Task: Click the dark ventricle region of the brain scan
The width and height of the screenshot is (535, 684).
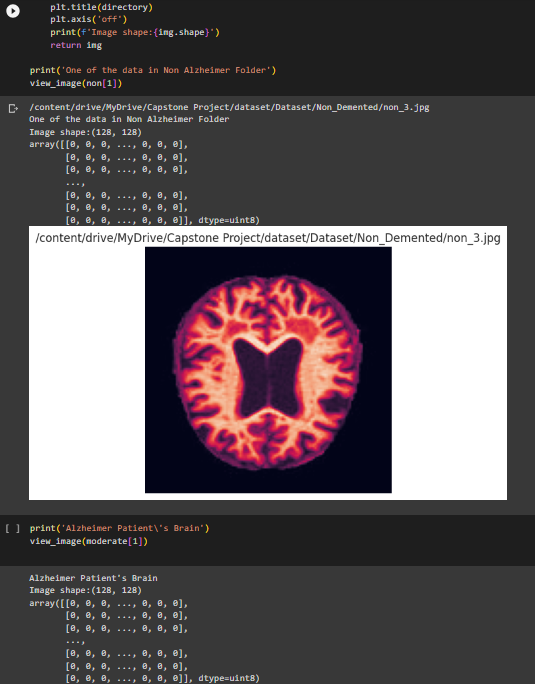Action: coord(268,377)
